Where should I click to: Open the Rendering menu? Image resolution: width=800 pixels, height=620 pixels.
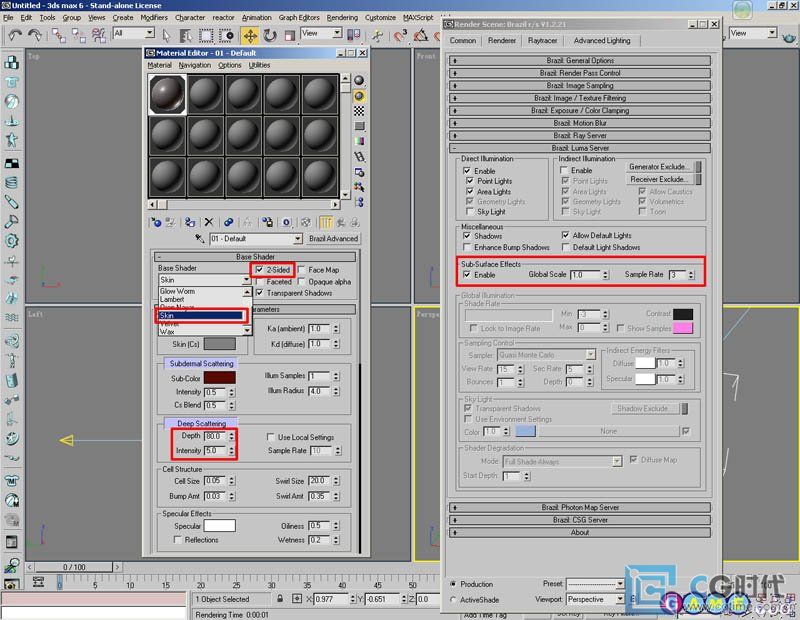(x=342, y=17)
